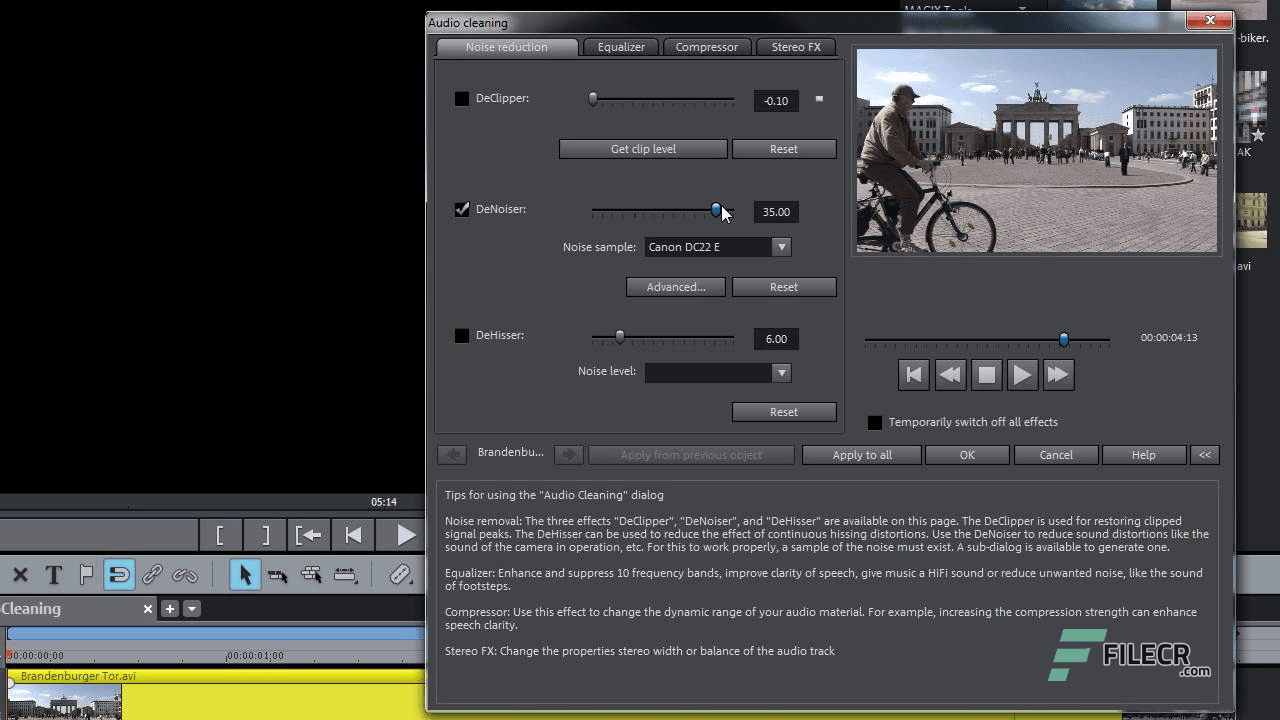Image resolution: width=1280 pixels, height=720 pixels.
Task: Open the Noise level dropdown
Action: (781, 372)
